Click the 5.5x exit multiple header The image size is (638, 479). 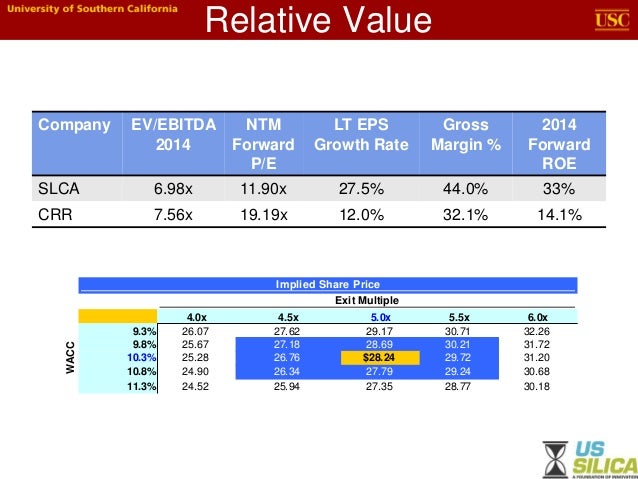459,317
